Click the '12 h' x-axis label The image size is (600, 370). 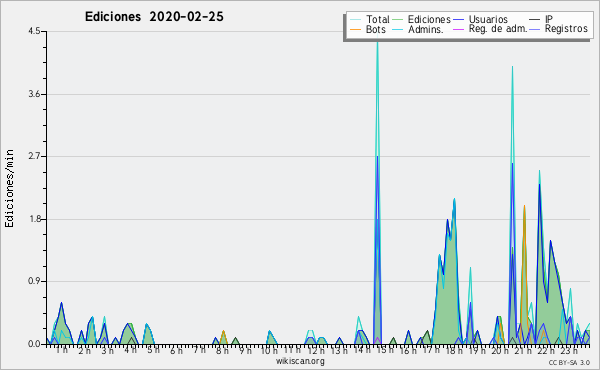[316, 350]
